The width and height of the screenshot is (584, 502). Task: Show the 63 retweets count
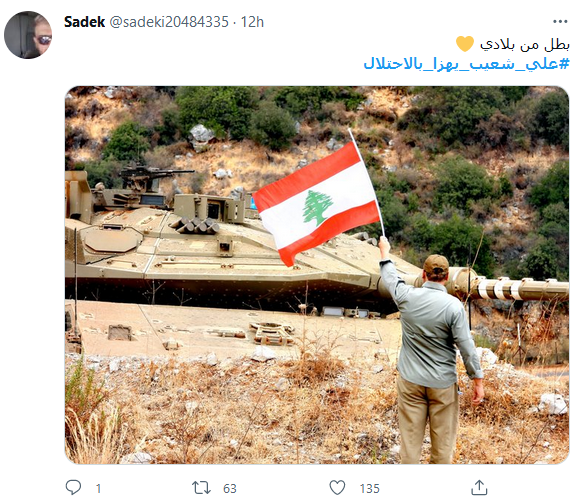[229, 488]
